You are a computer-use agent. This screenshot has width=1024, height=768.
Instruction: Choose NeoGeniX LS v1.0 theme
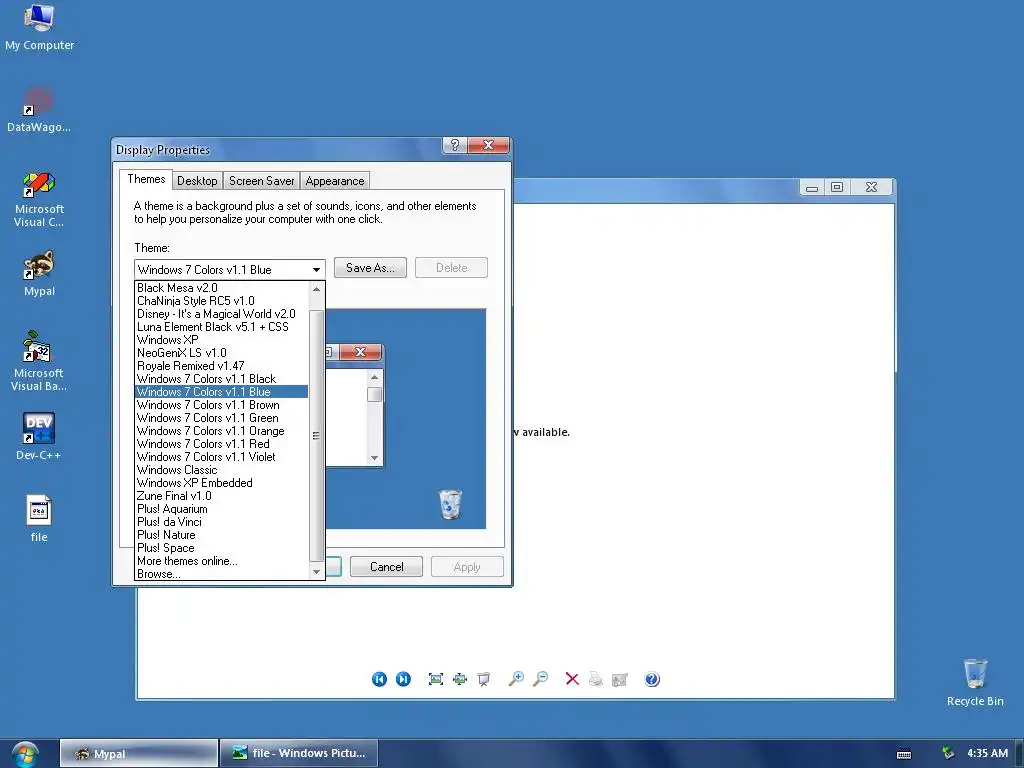pos(221,353)
